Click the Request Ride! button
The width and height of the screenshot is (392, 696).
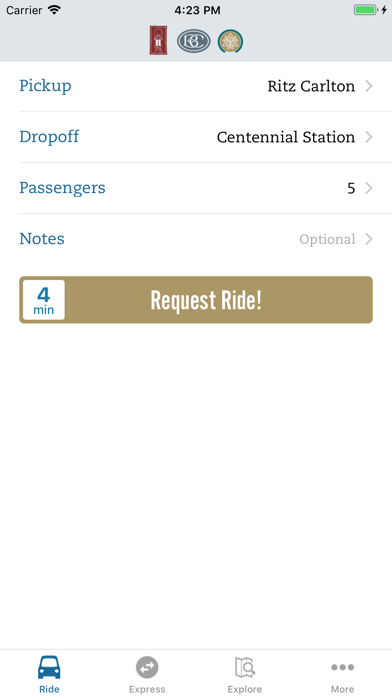[x=196, y=300]
